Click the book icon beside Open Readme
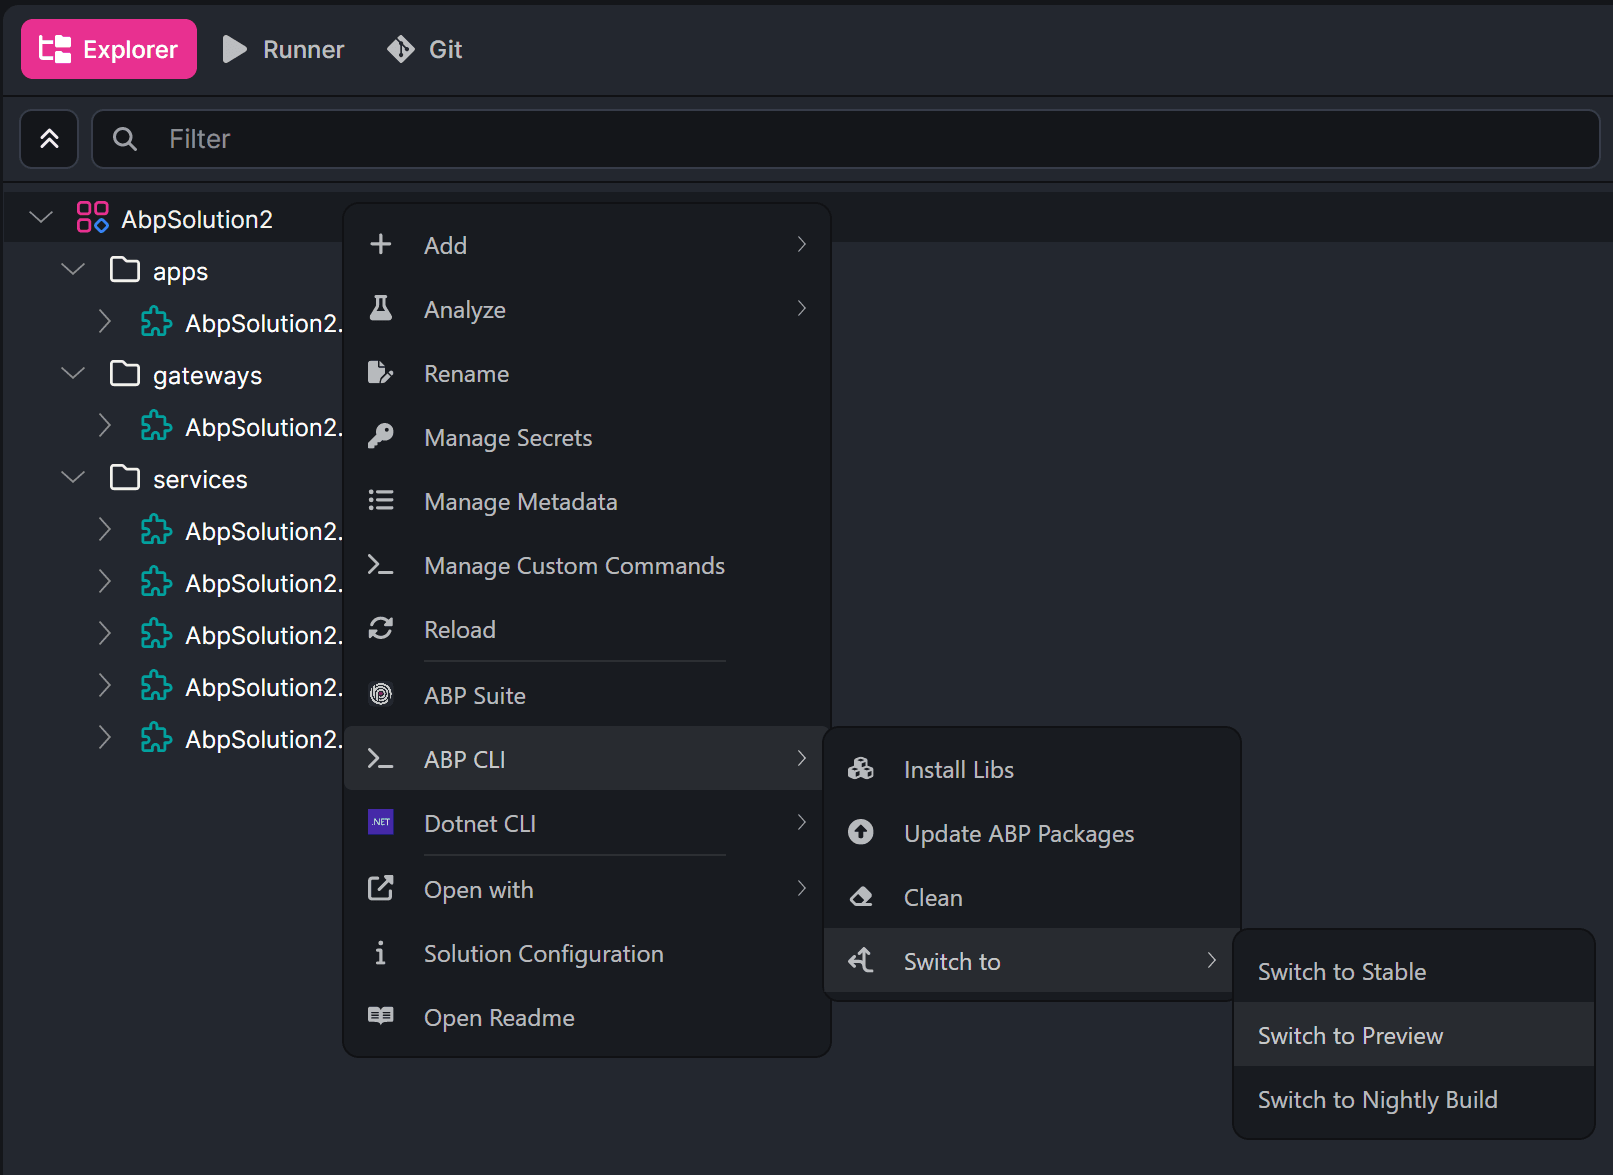The image size is (1613, 1175). click(381, 1016)
